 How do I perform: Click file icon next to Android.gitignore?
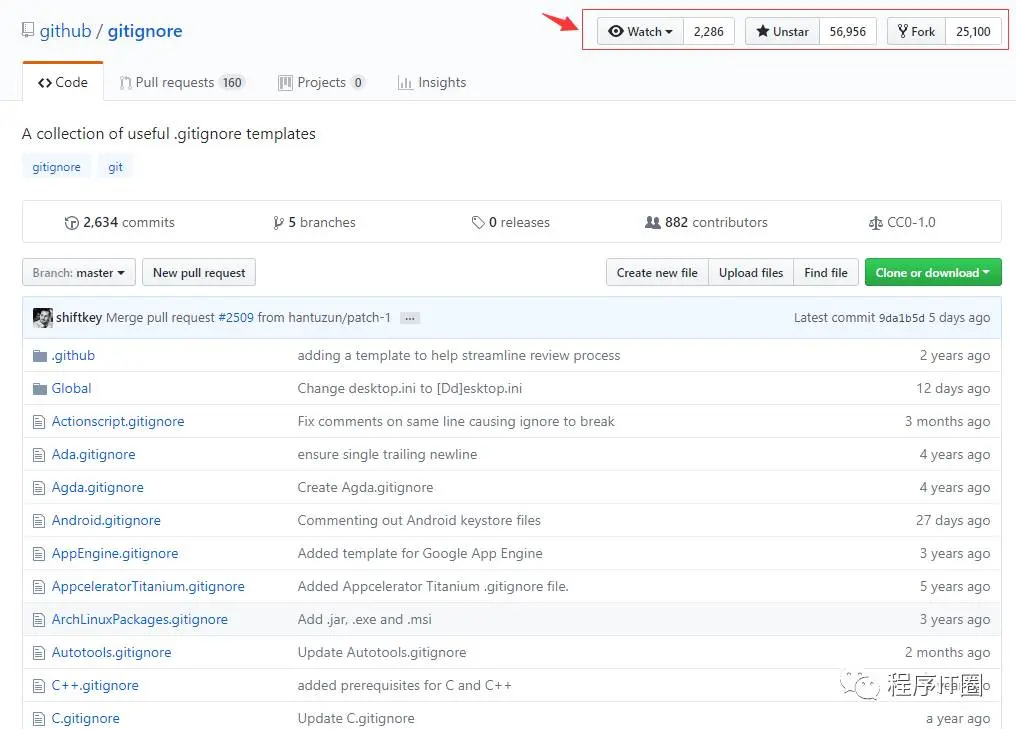[x=39, y=521]
